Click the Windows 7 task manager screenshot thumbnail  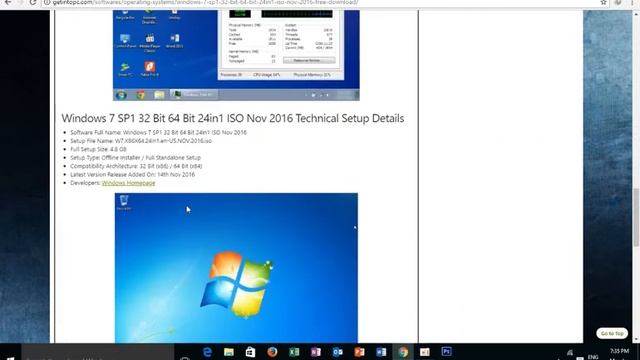236,56
